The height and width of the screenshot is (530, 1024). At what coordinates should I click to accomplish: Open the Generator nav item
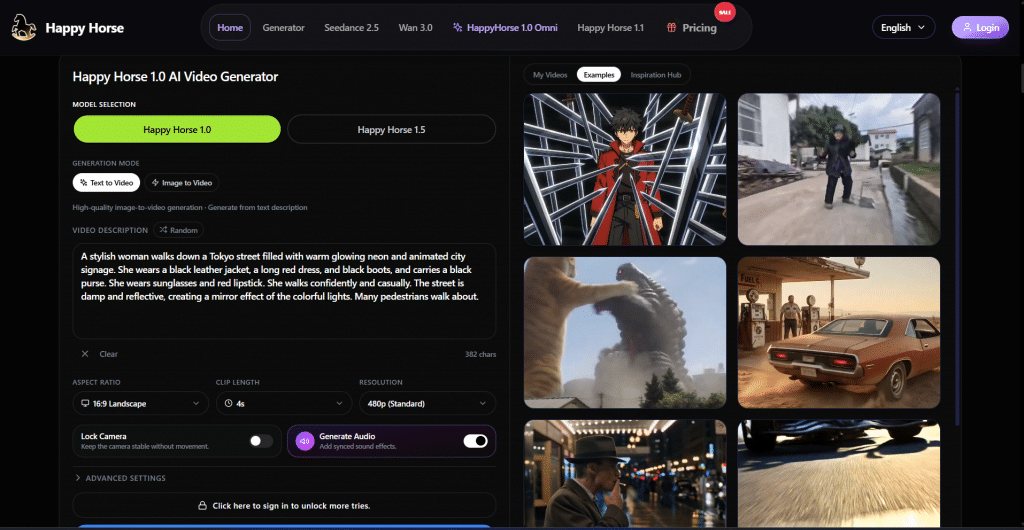[x=283, y=28]
